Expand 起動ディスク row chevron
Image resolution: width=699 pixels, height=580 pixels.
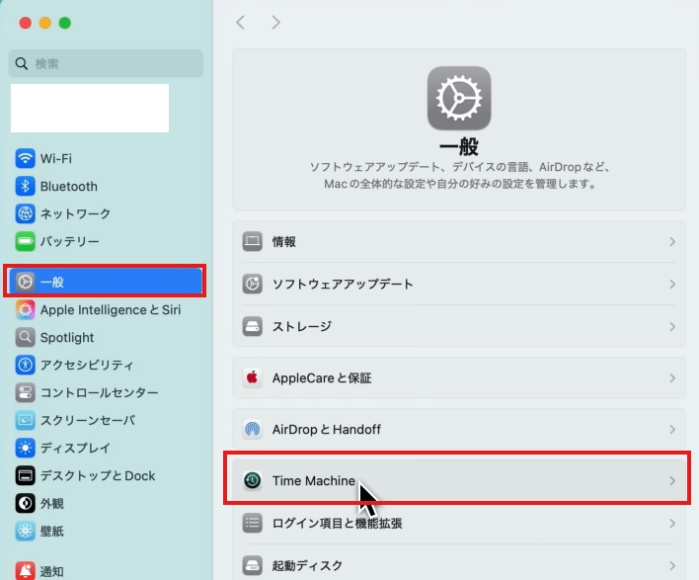point(672,565)
